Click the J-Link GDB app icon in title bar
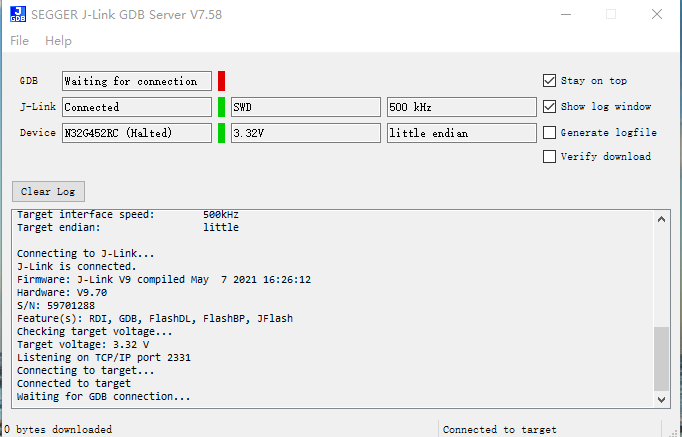The width and height of the screenshot is (682, 437). (18, 14)
